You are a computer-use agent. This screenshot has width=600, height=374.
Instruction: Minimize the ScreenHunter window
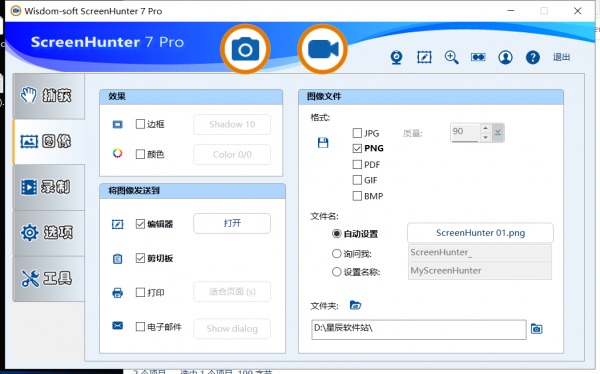[x=511, y=11]
